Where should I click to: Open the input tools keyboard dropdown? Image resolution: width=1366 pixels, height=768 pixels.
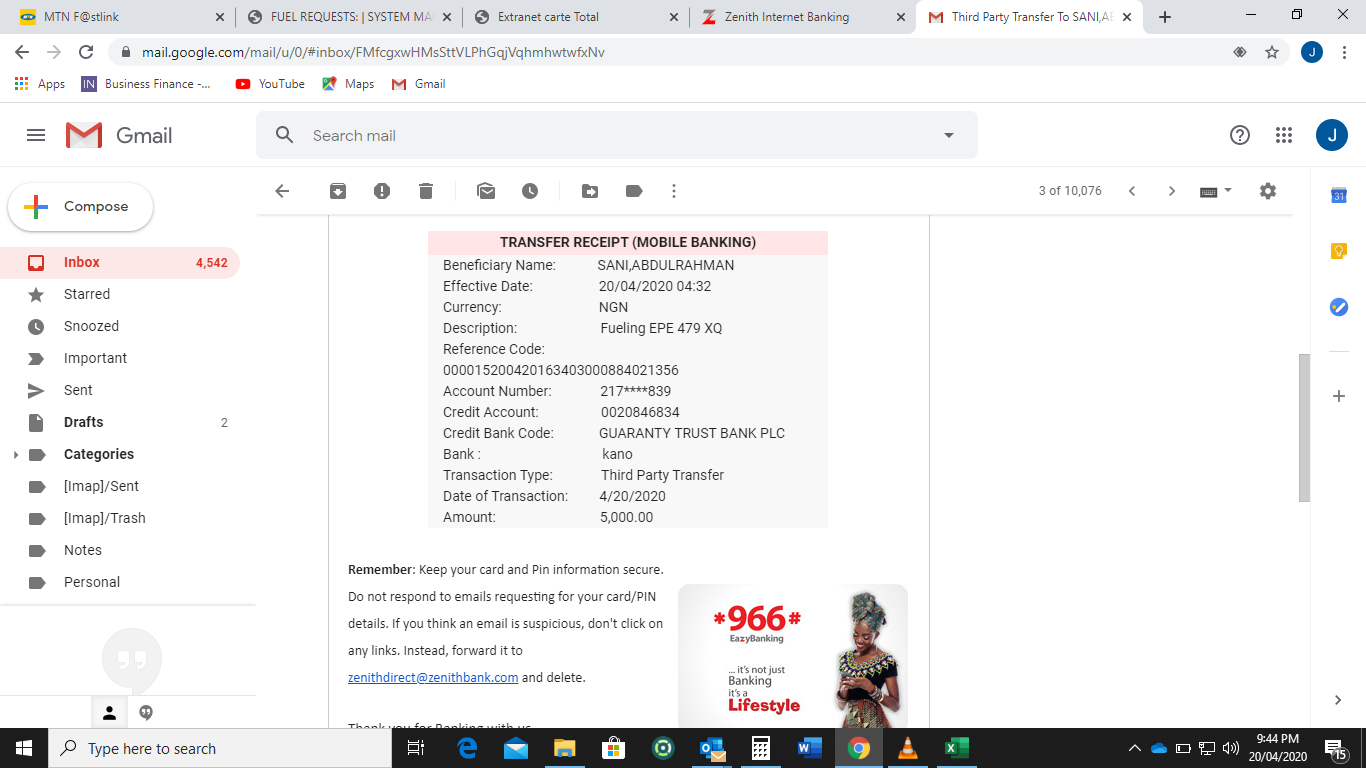click(1216, 191)
